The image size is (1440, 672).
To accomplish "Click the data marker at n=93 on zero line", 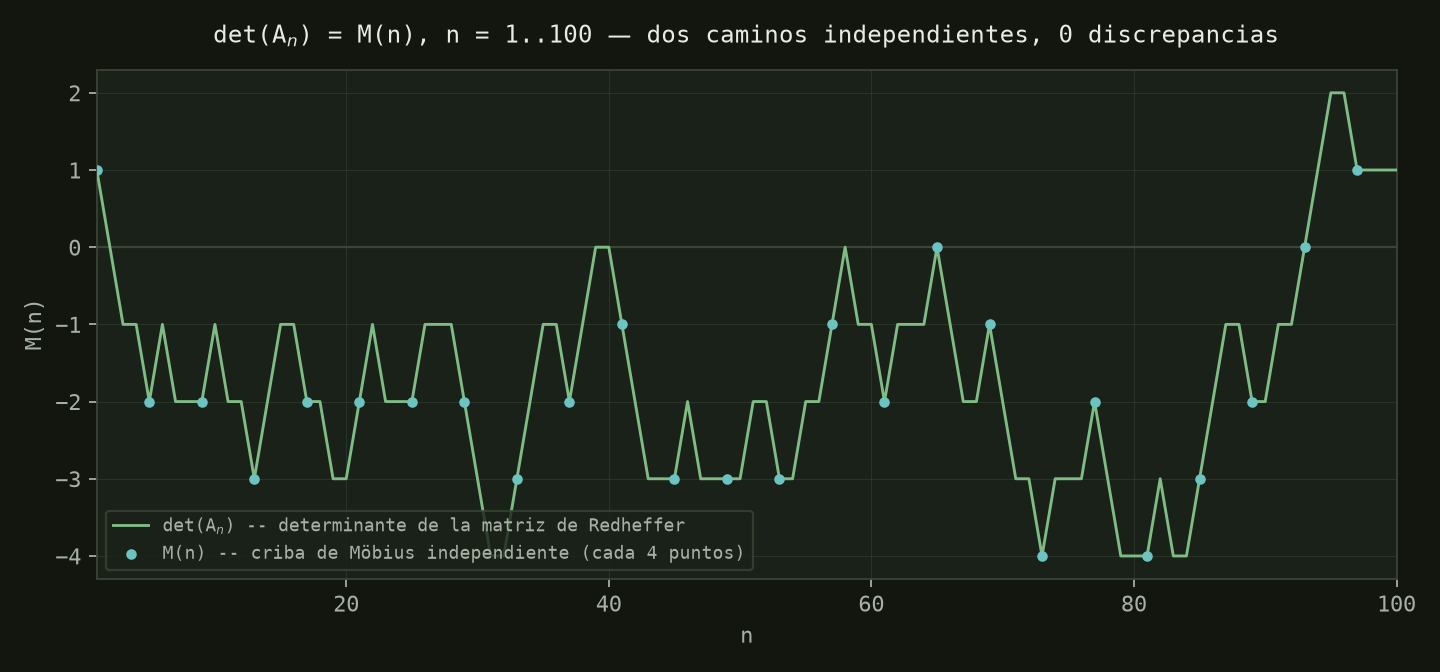I will pos(1305,247).
